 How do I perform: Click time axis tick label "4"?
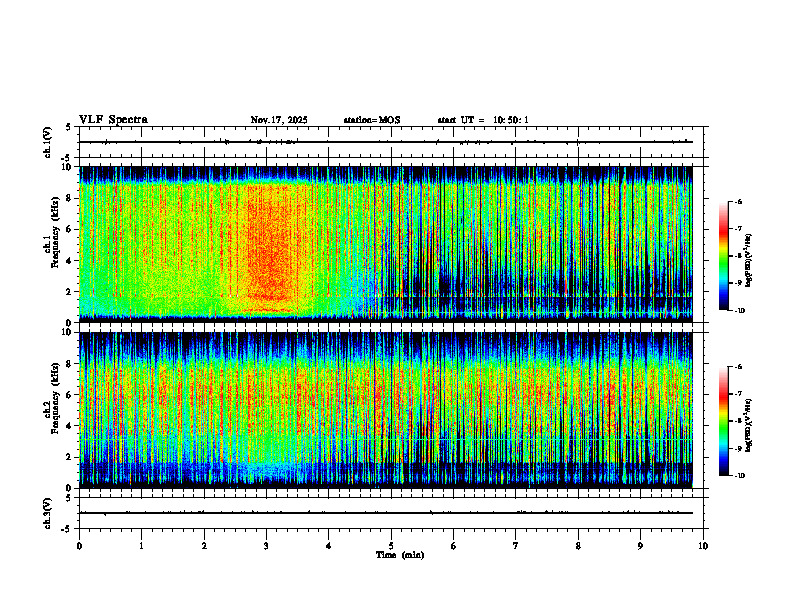pos(329,546)
